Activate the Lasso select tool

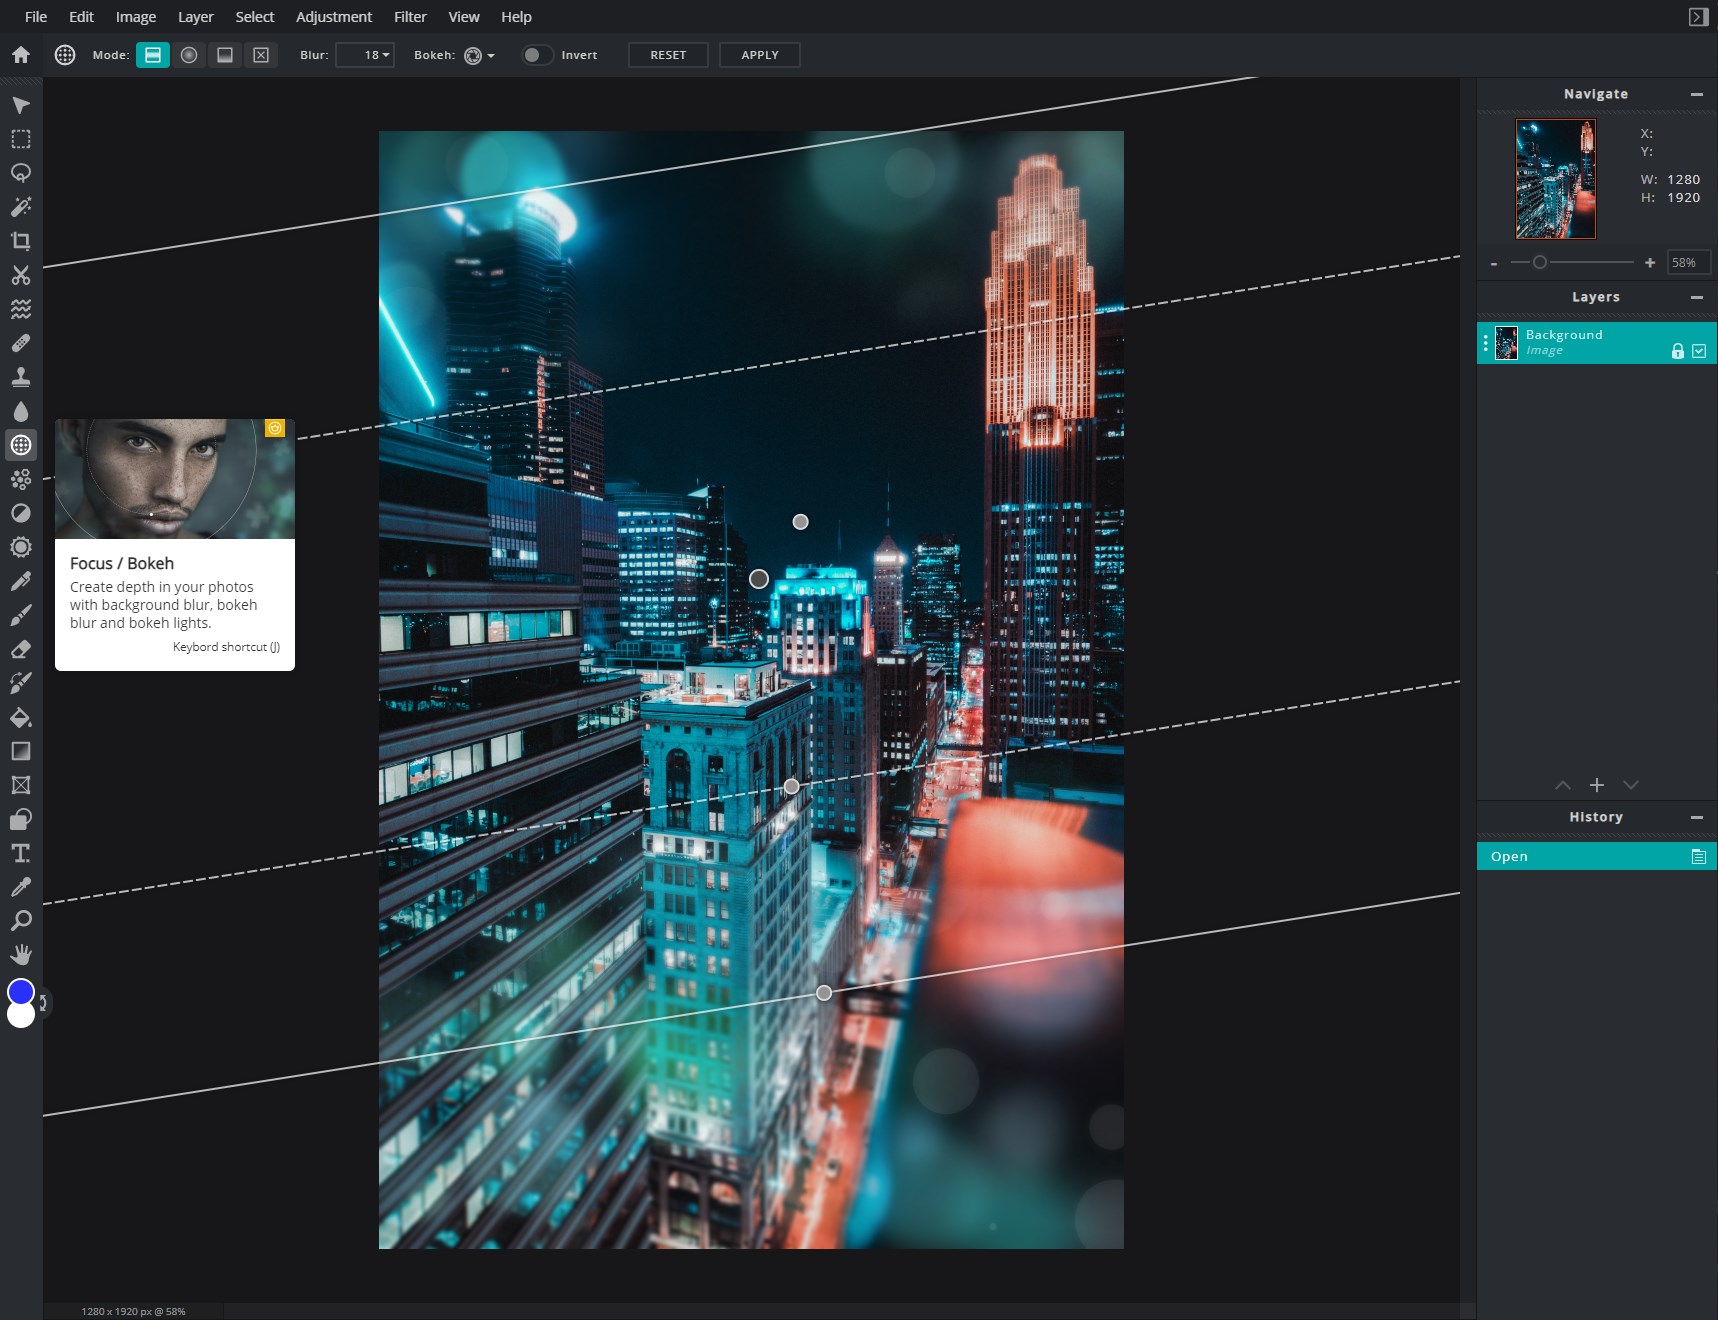coord(21,173)
